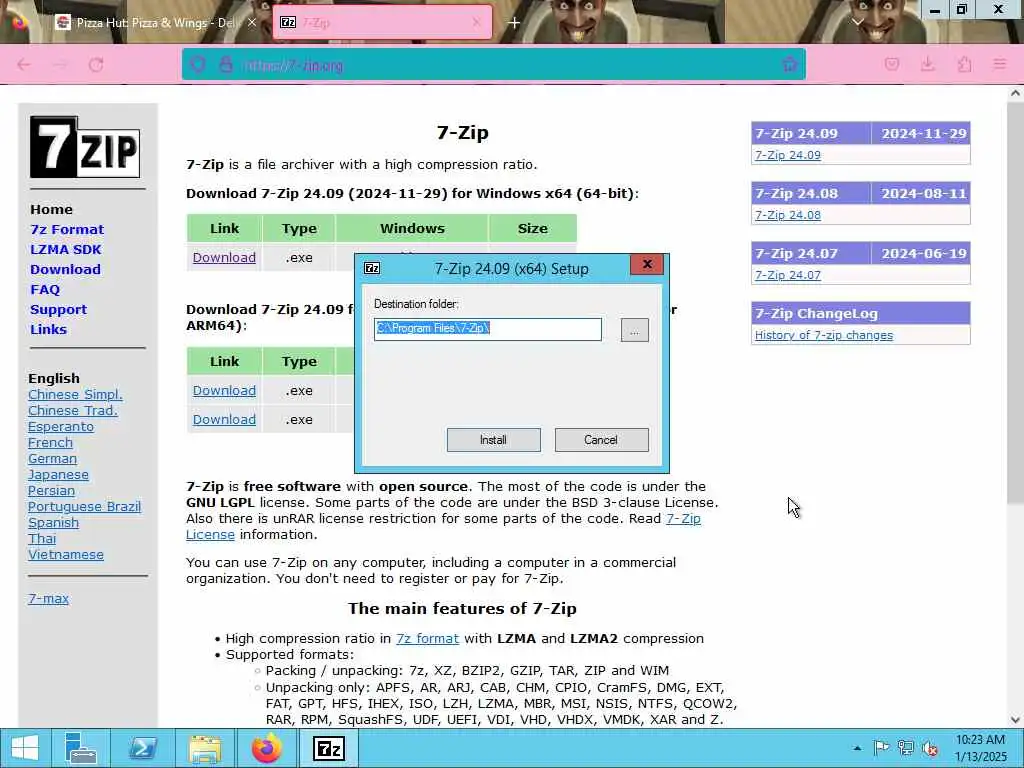Open File Explorer from taskbar
The image size is (1024, 768).
204,748
